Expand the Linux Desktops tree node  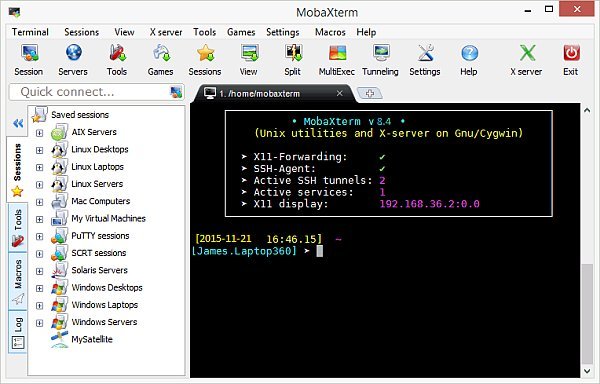(x=39, y=150)
